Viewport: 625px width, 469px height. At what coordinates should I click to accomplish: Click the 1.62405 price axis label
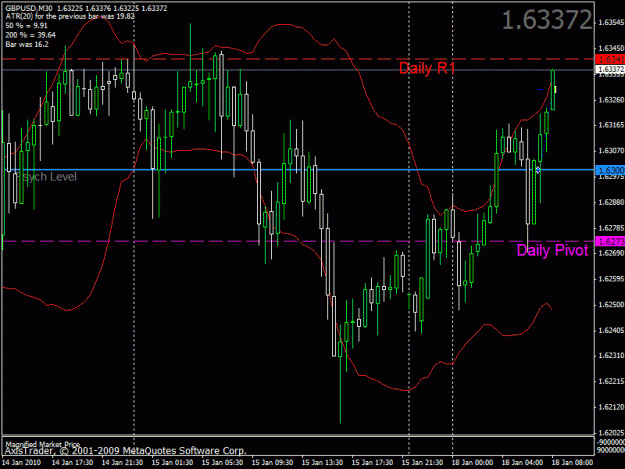coord(611,330)
